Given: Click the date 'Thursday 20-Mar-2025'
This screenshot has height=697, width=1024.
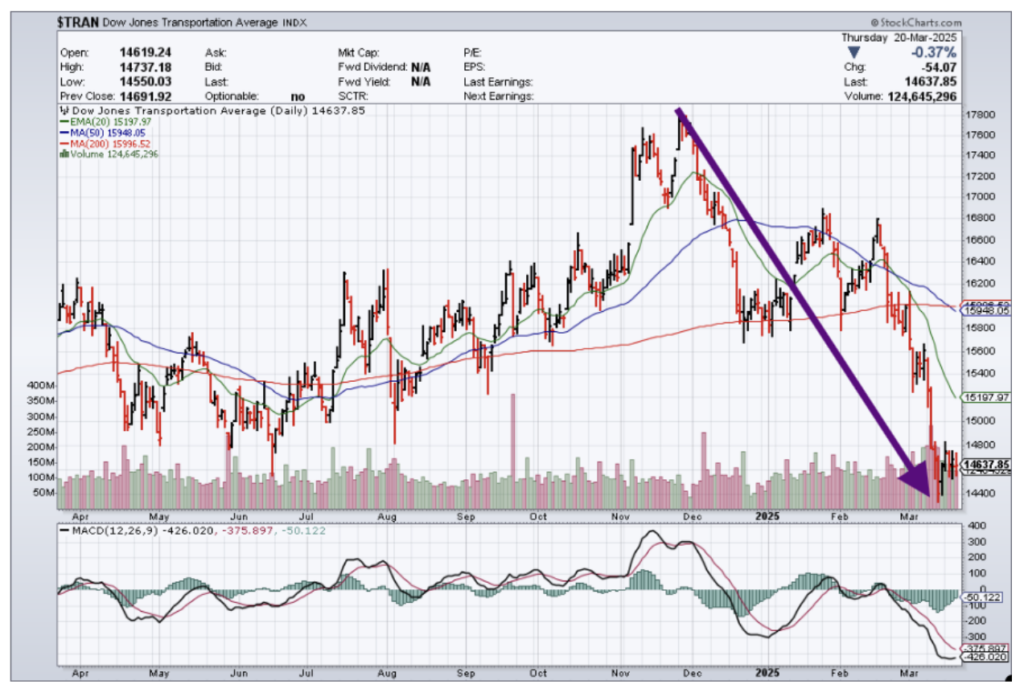Looking at the screenshot, I should coord(899,38).
